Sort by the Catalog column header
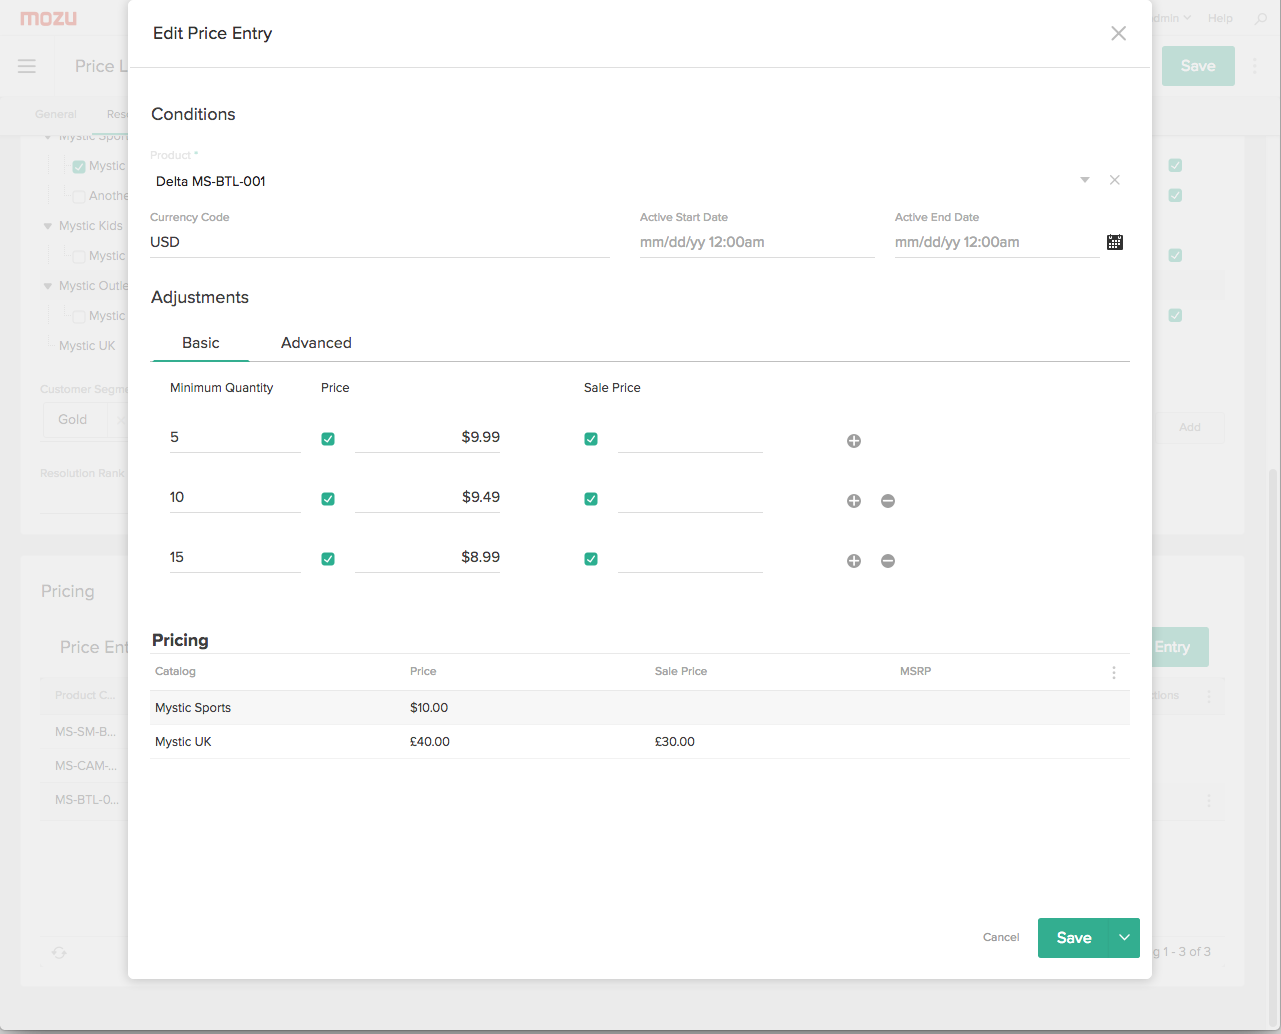1281x1034 pixels. tap(175, 671)
